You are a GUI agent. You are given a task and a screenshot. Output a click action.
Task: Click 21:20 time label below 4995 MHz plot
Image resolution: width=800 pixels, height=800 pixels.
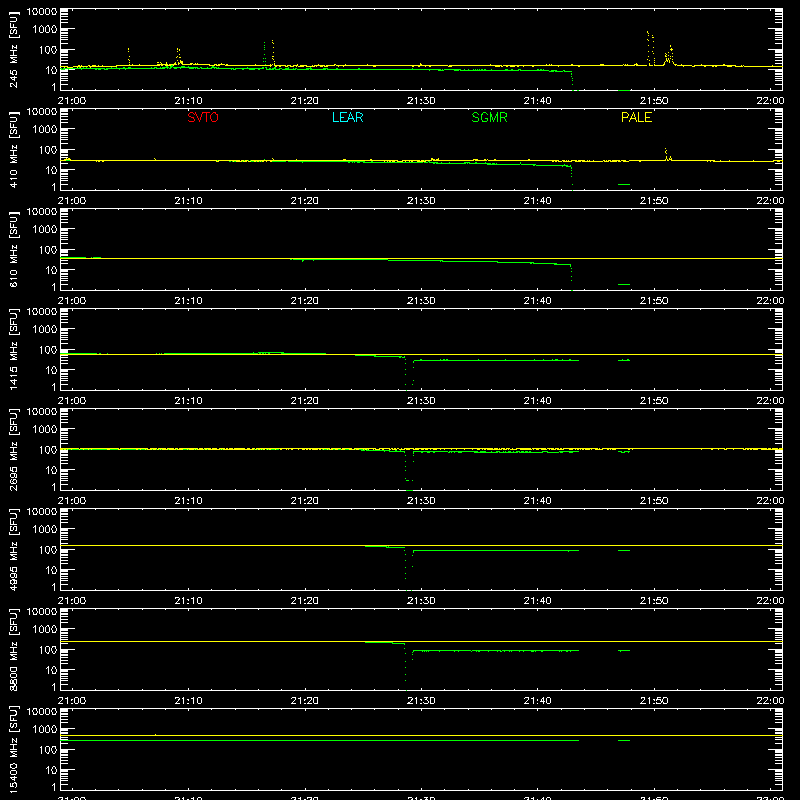coord(305,601)
